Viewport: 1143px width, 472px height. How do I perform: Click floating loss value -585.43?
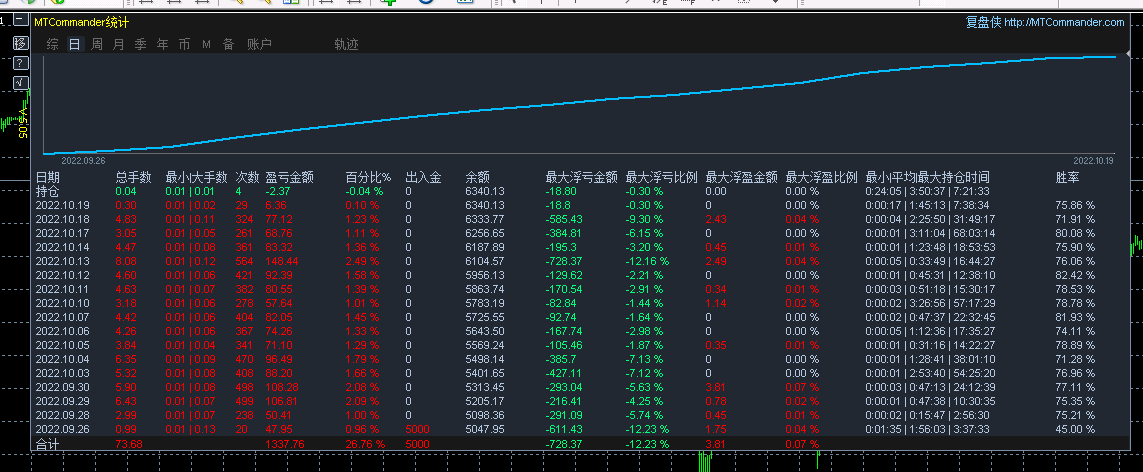click(x=564, y=219)
